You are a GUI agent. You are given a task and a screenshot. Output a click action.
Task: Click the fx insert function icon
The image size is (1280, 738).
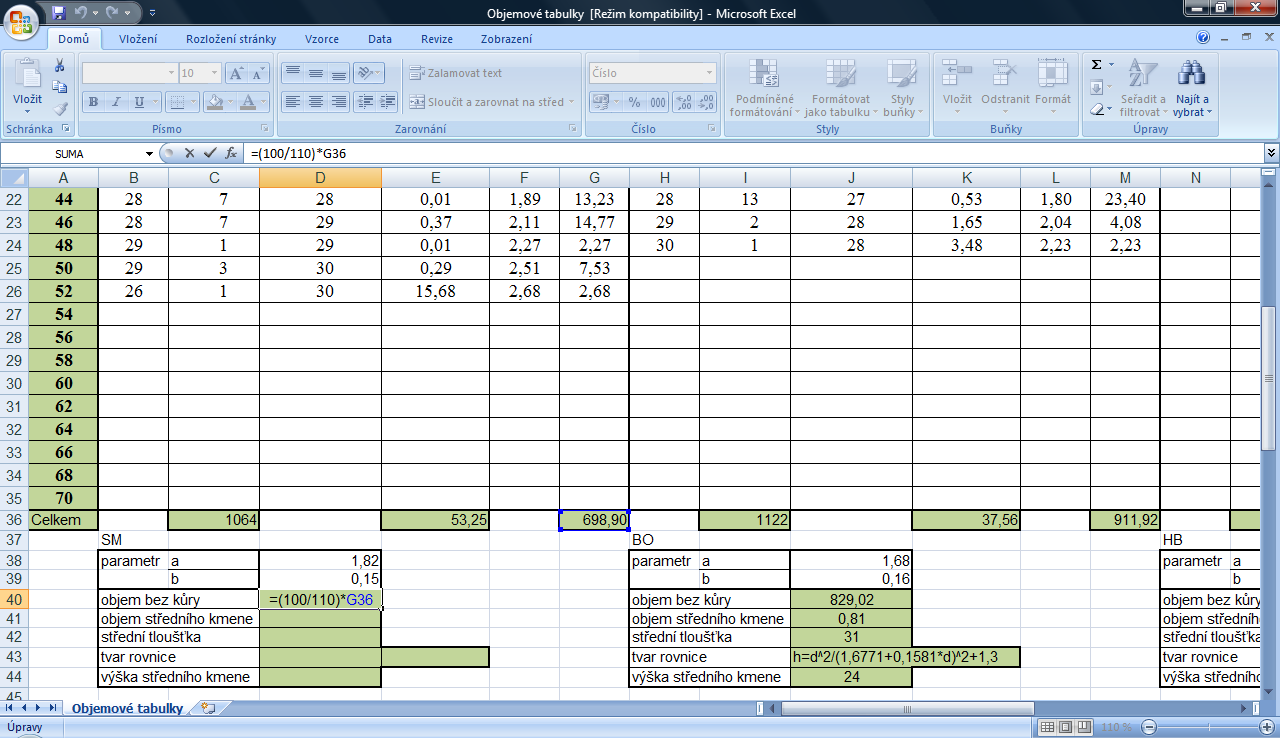231,153
